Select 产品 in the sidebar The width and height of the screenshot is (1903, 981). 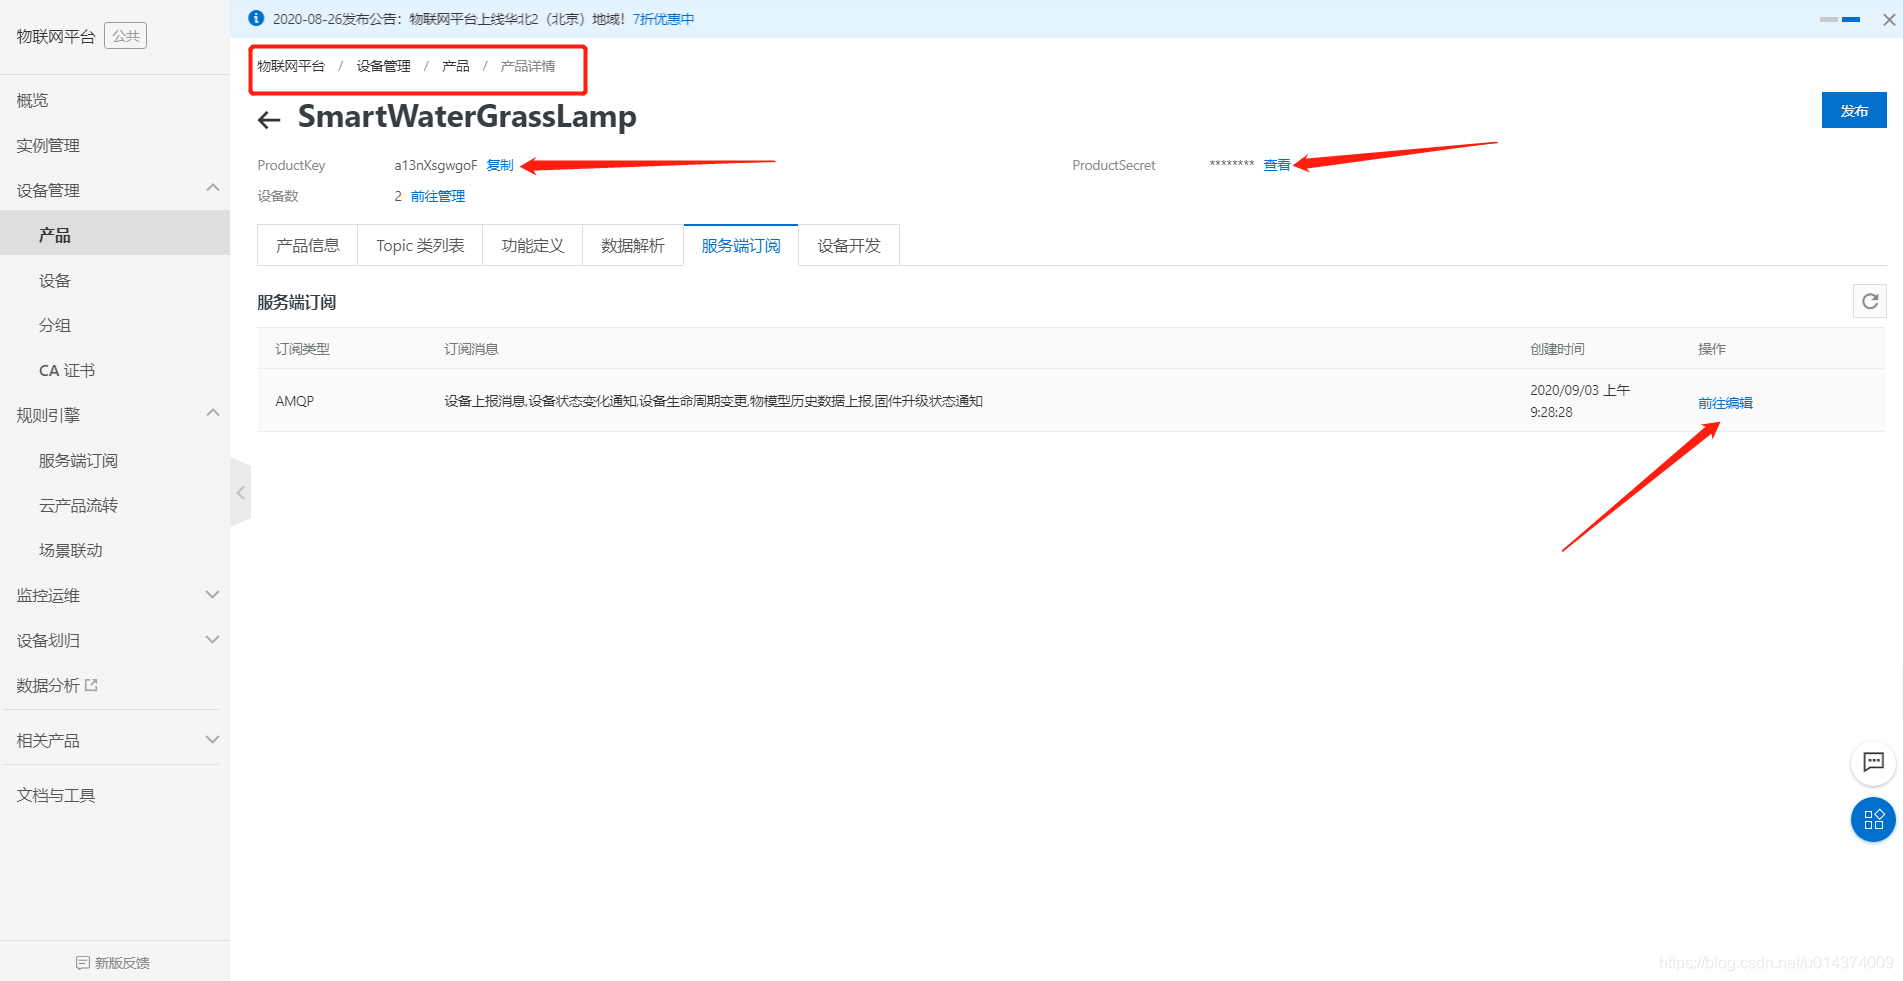pyautogui.click(x=115, y=235)
